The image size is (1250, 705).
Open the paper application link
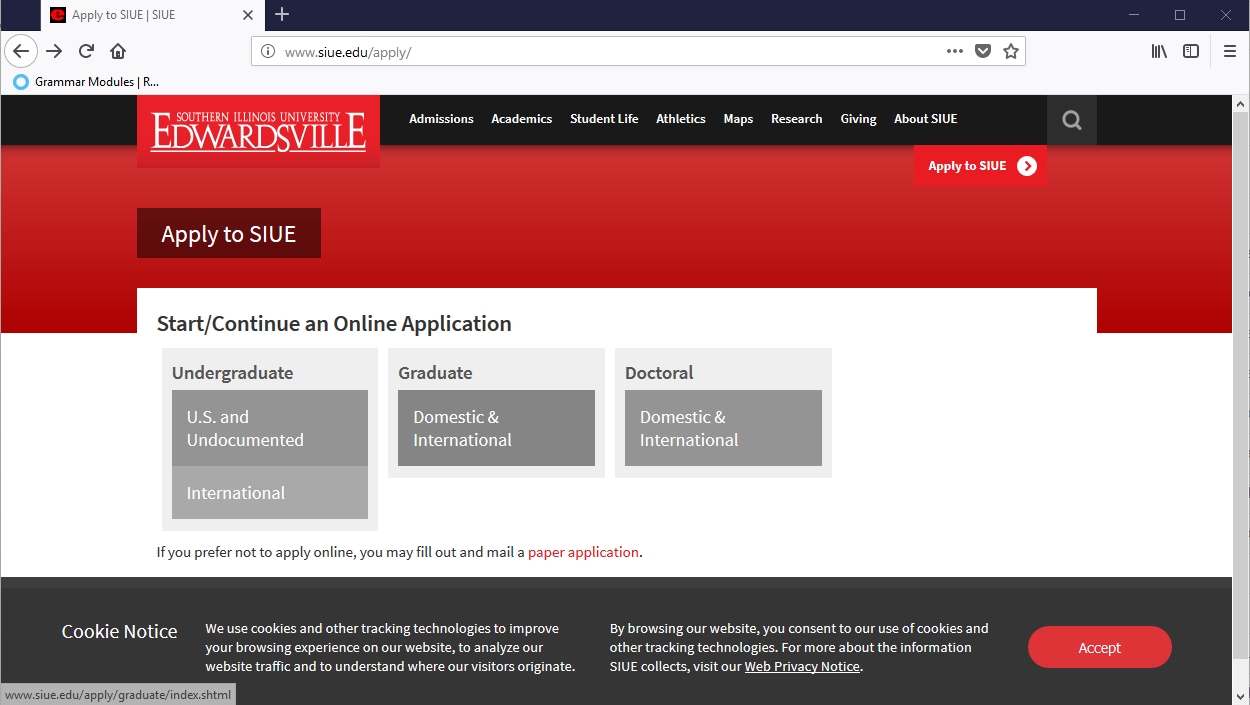583,552
